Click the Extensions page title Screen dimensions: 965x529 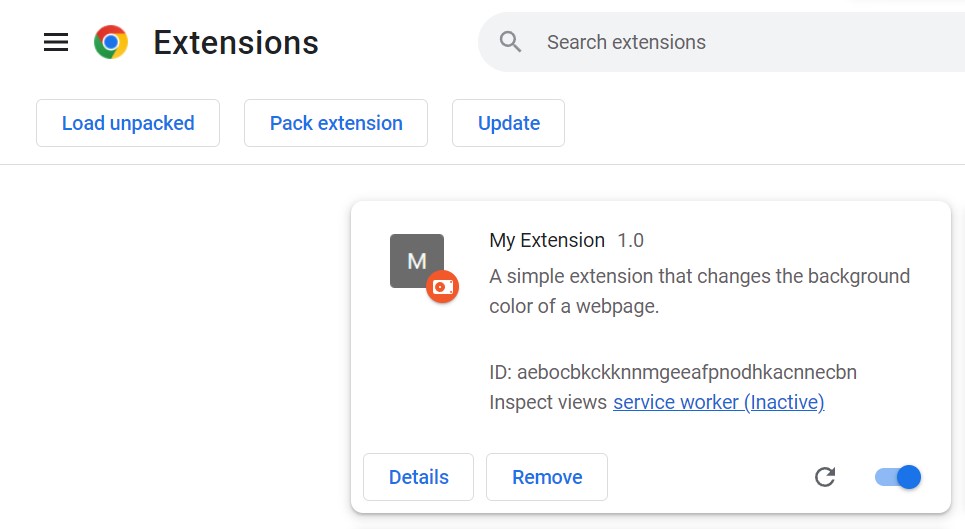[x=236, y=42]
